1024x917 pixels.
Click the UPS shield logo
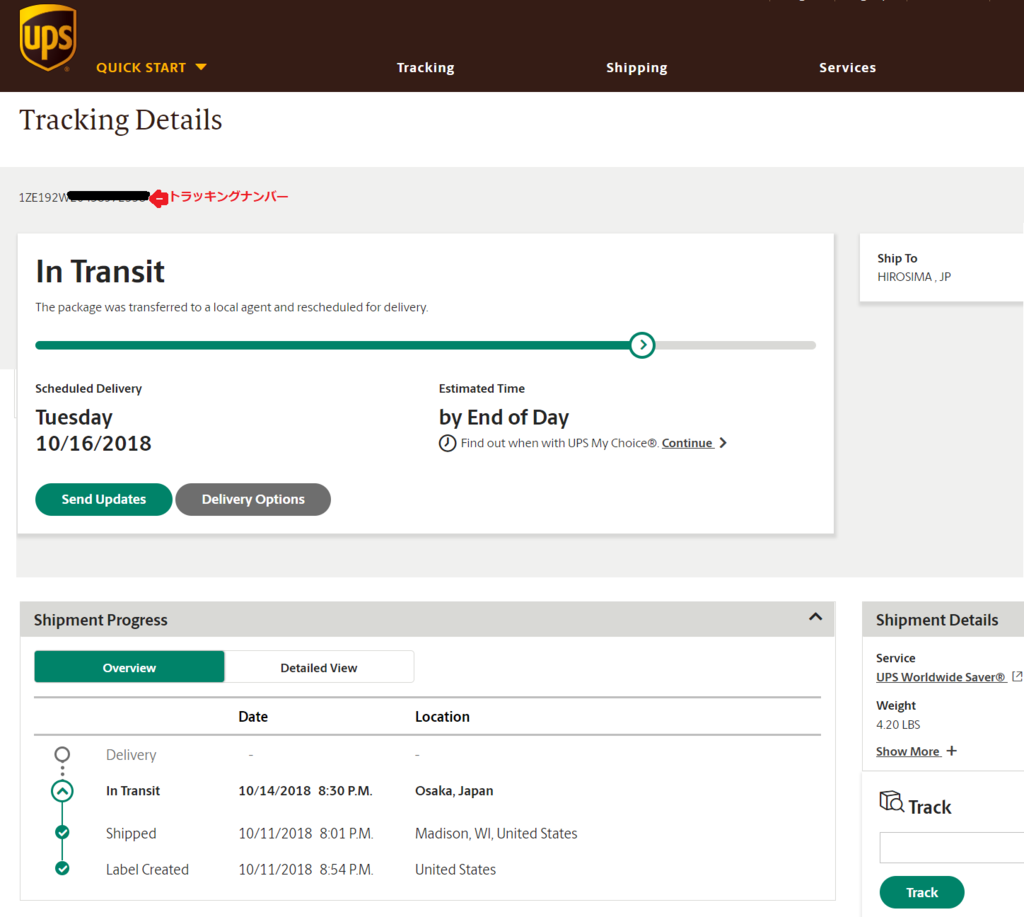[x=48, y=37]
